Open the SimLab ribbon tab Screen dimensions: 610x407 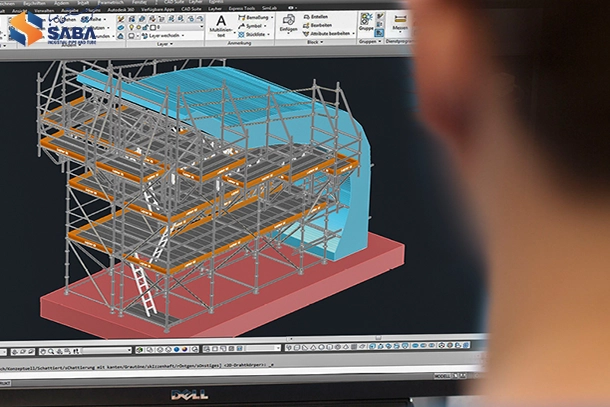click(x=269, y=8)
